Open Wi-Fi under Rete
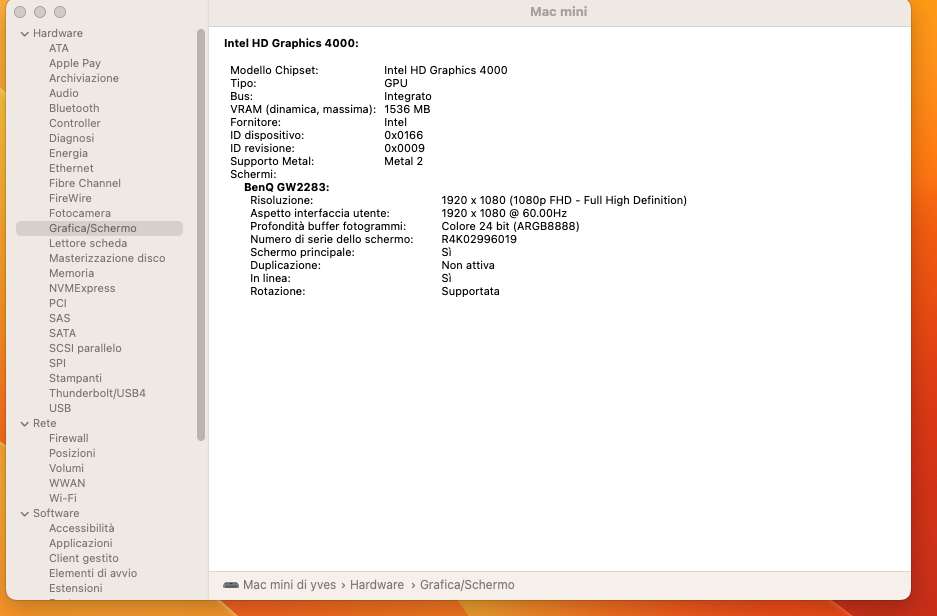 [62, 498]
